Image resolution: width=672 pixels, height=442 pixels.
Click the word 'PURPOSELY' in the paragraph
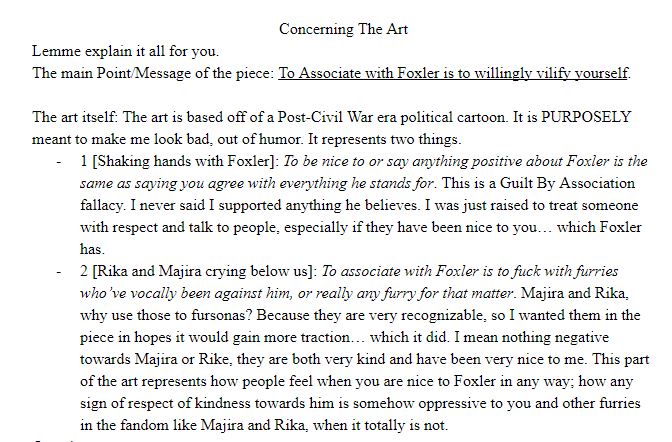(x=586, y=117)
